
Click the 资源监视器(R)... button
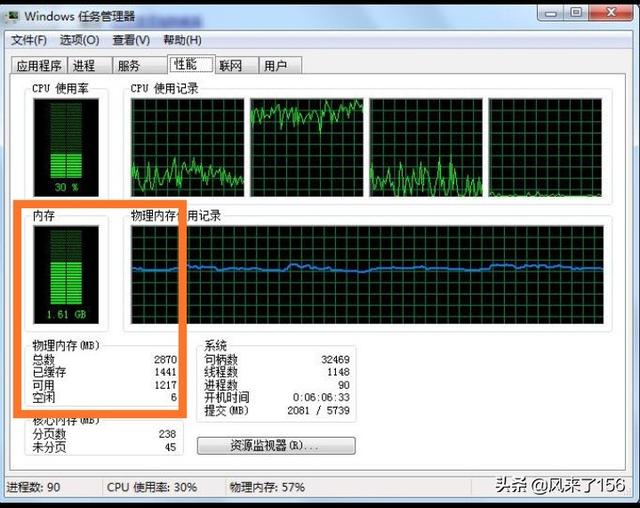tap(276, 445)
